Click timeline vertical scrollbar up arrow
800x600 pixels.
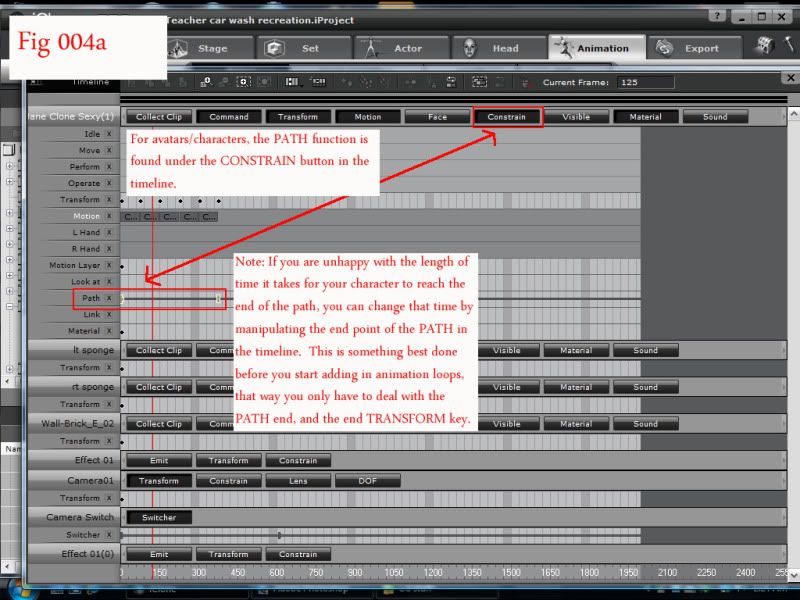point(793,113)
